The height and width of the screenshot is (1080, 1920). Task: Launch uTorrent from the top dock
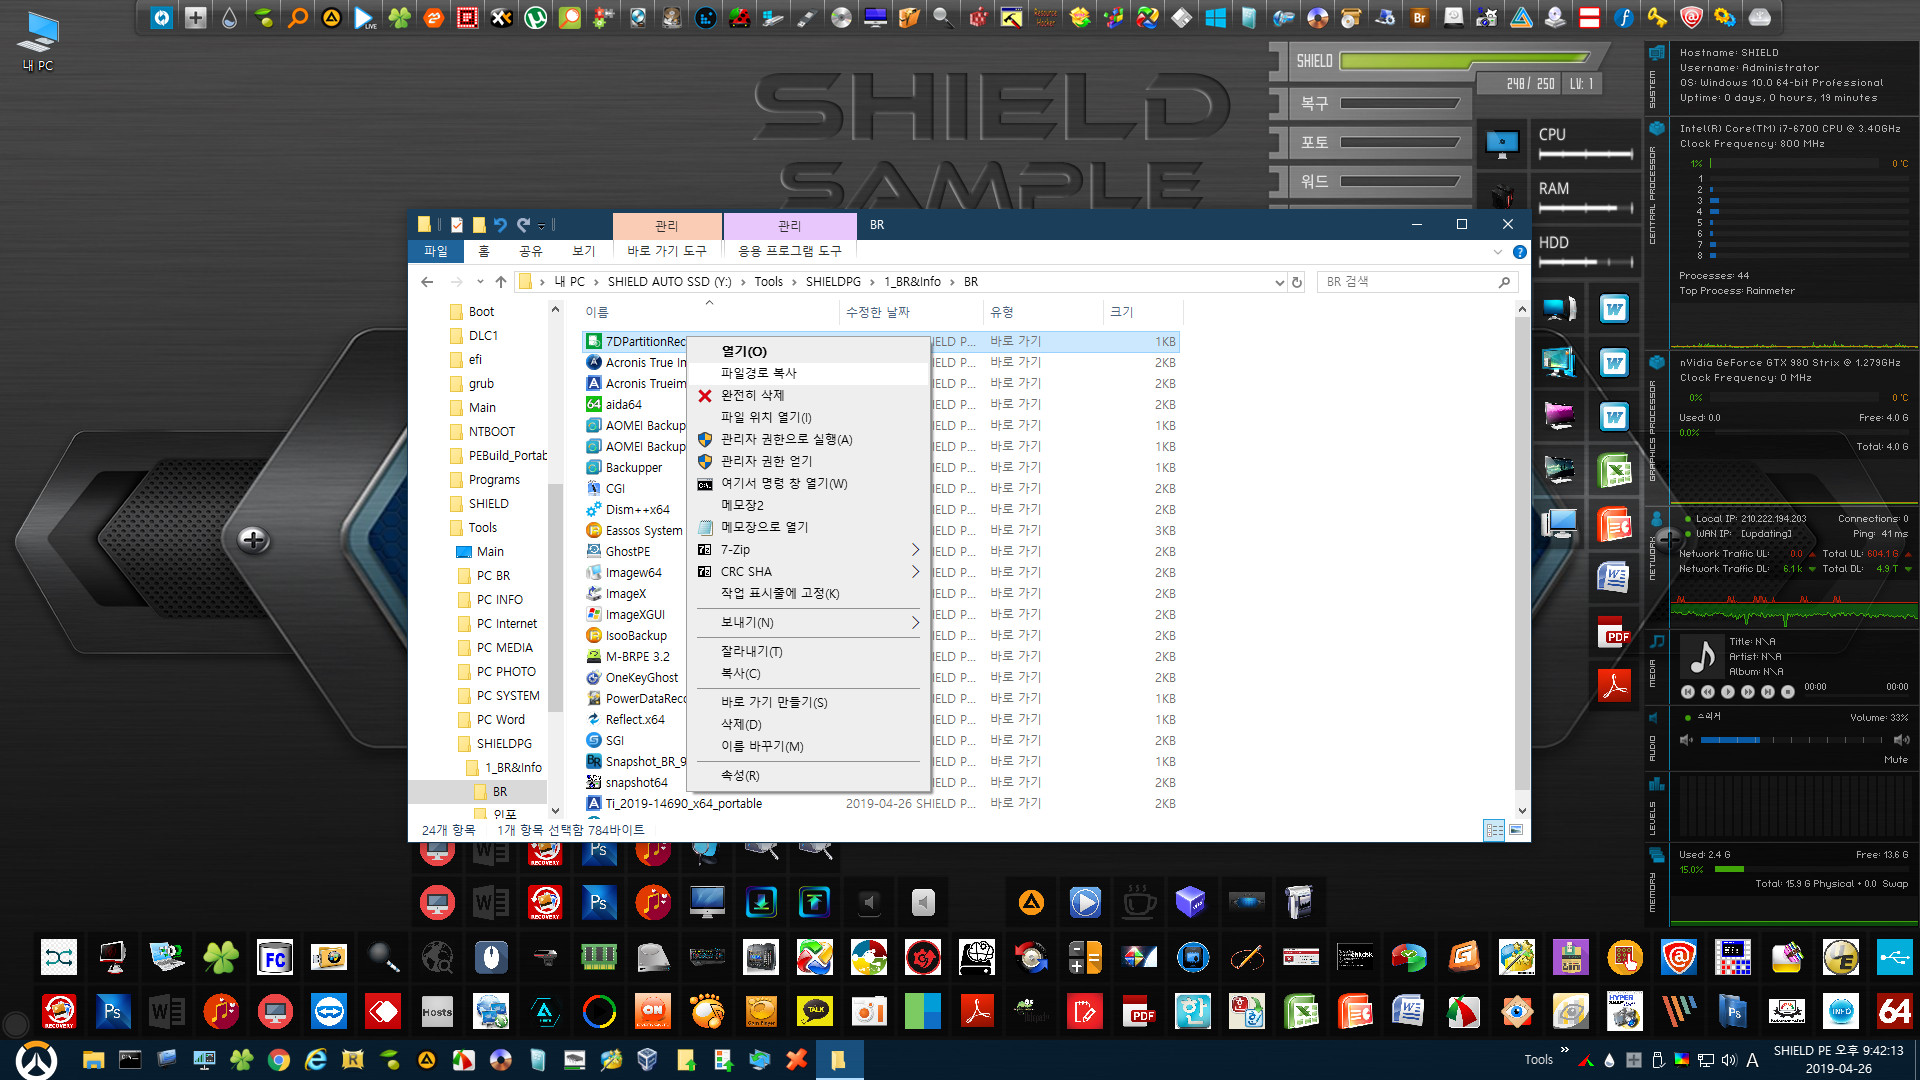(535, 17)
